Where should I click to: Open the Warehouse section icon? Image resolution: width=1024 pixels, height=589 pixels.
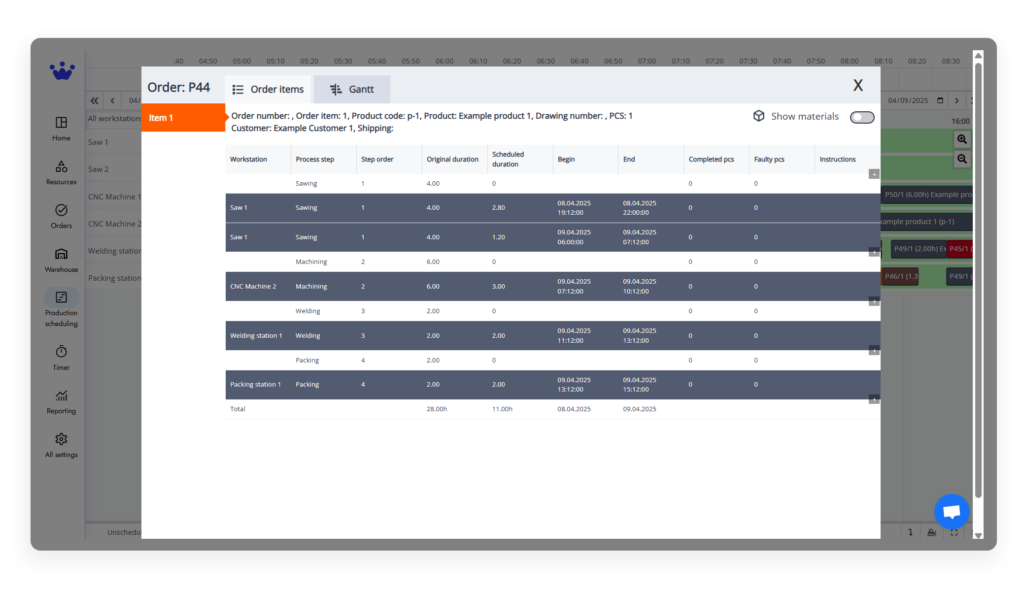coord(61,255)
